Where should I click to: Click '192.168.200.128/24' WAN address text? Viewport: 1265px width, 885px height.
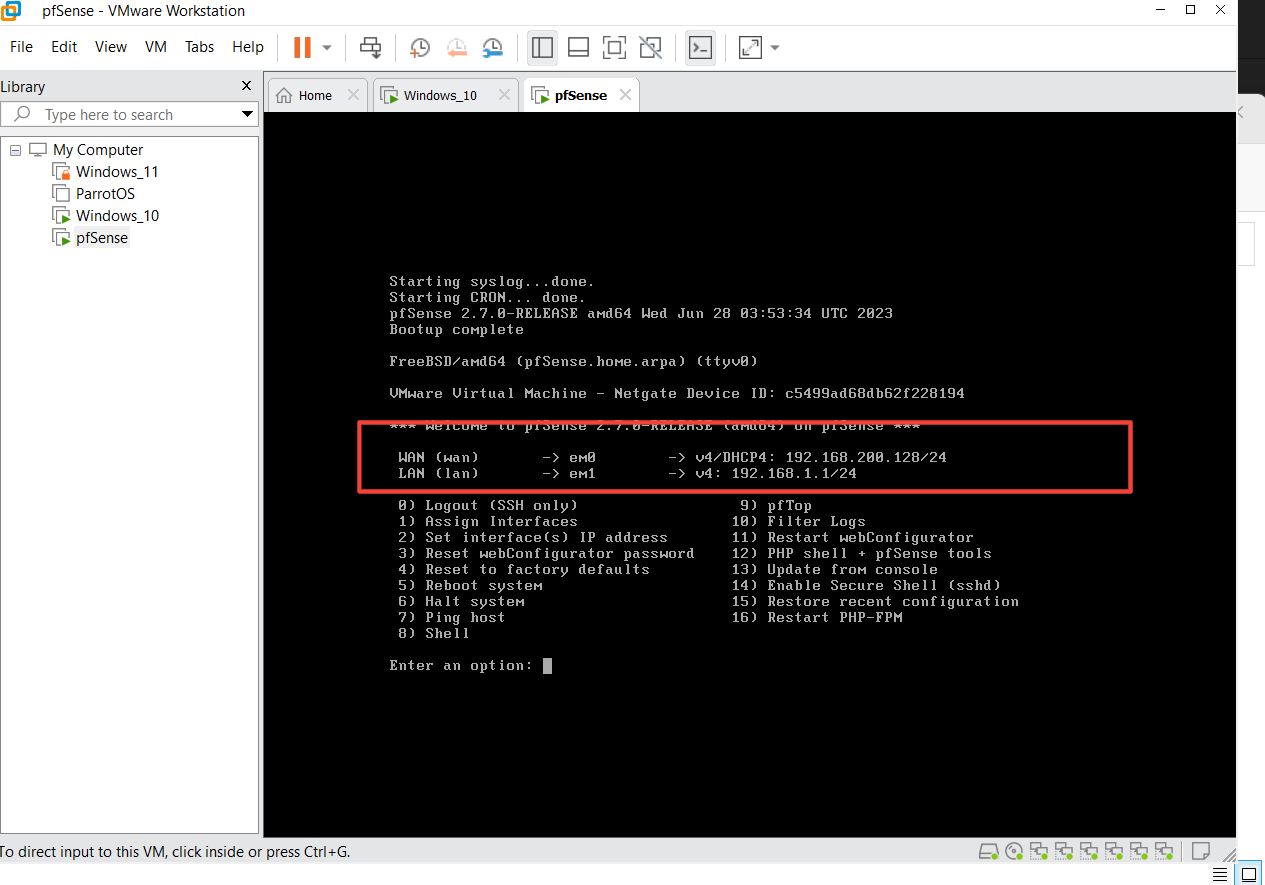865,458
